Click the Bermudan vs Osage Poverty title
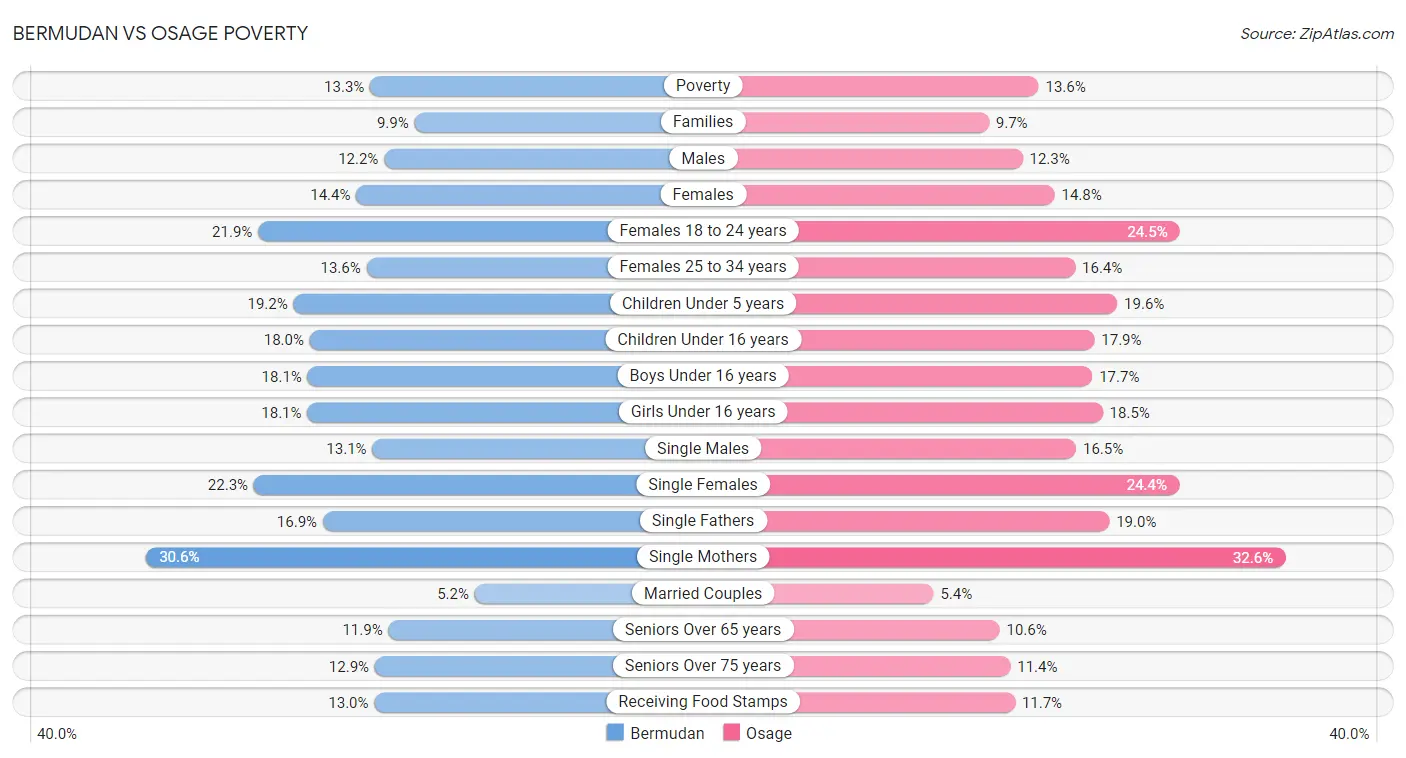Screen dimensions: 1406x758 pos(160,33)
